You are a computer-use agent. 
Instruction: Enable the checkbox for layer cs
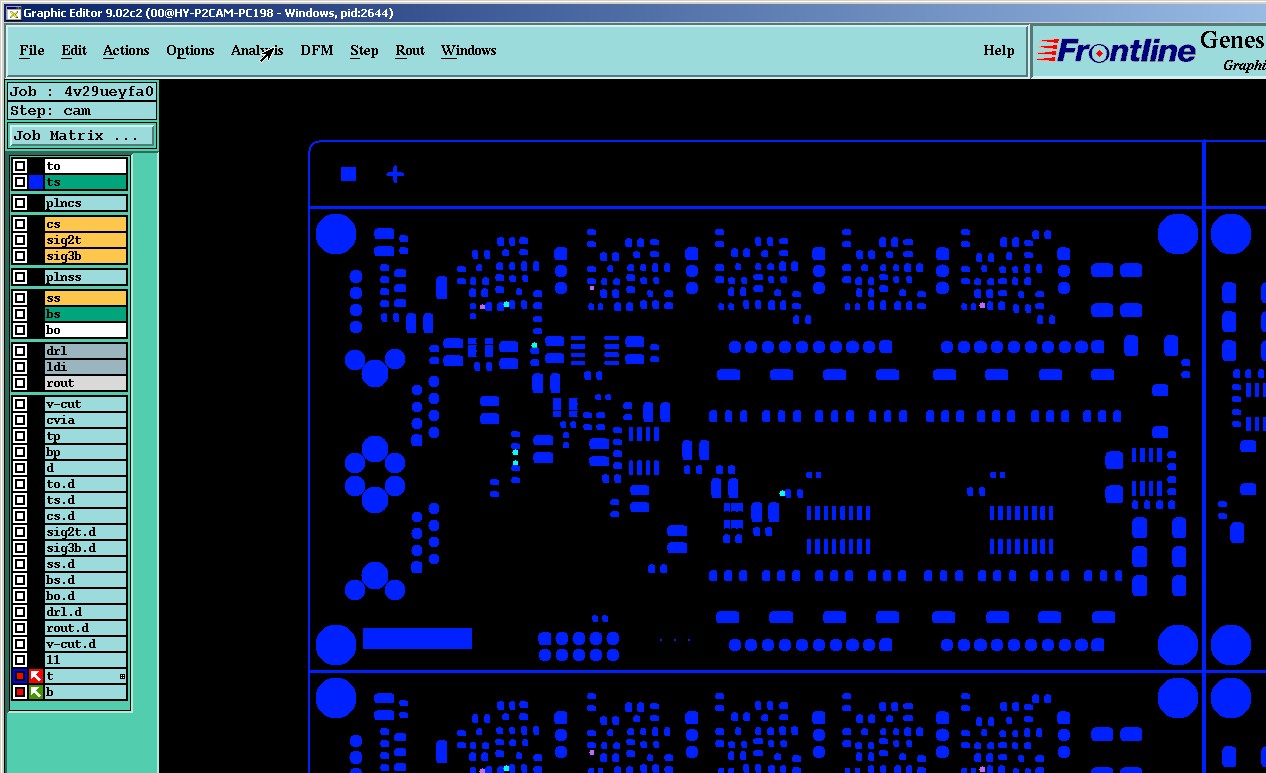(x=20, y=224)
